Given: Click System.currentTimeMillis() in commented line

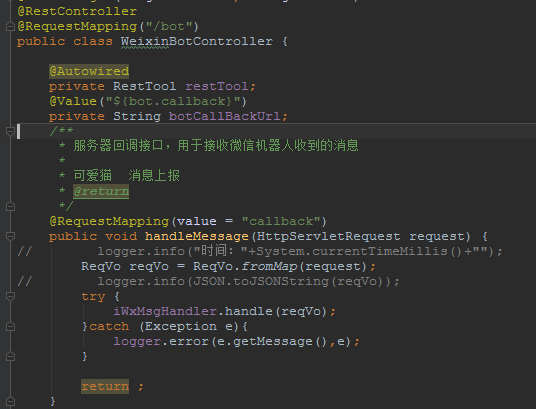Looking at the screenshot, I should pyautogui.click(x=359, y=251).
